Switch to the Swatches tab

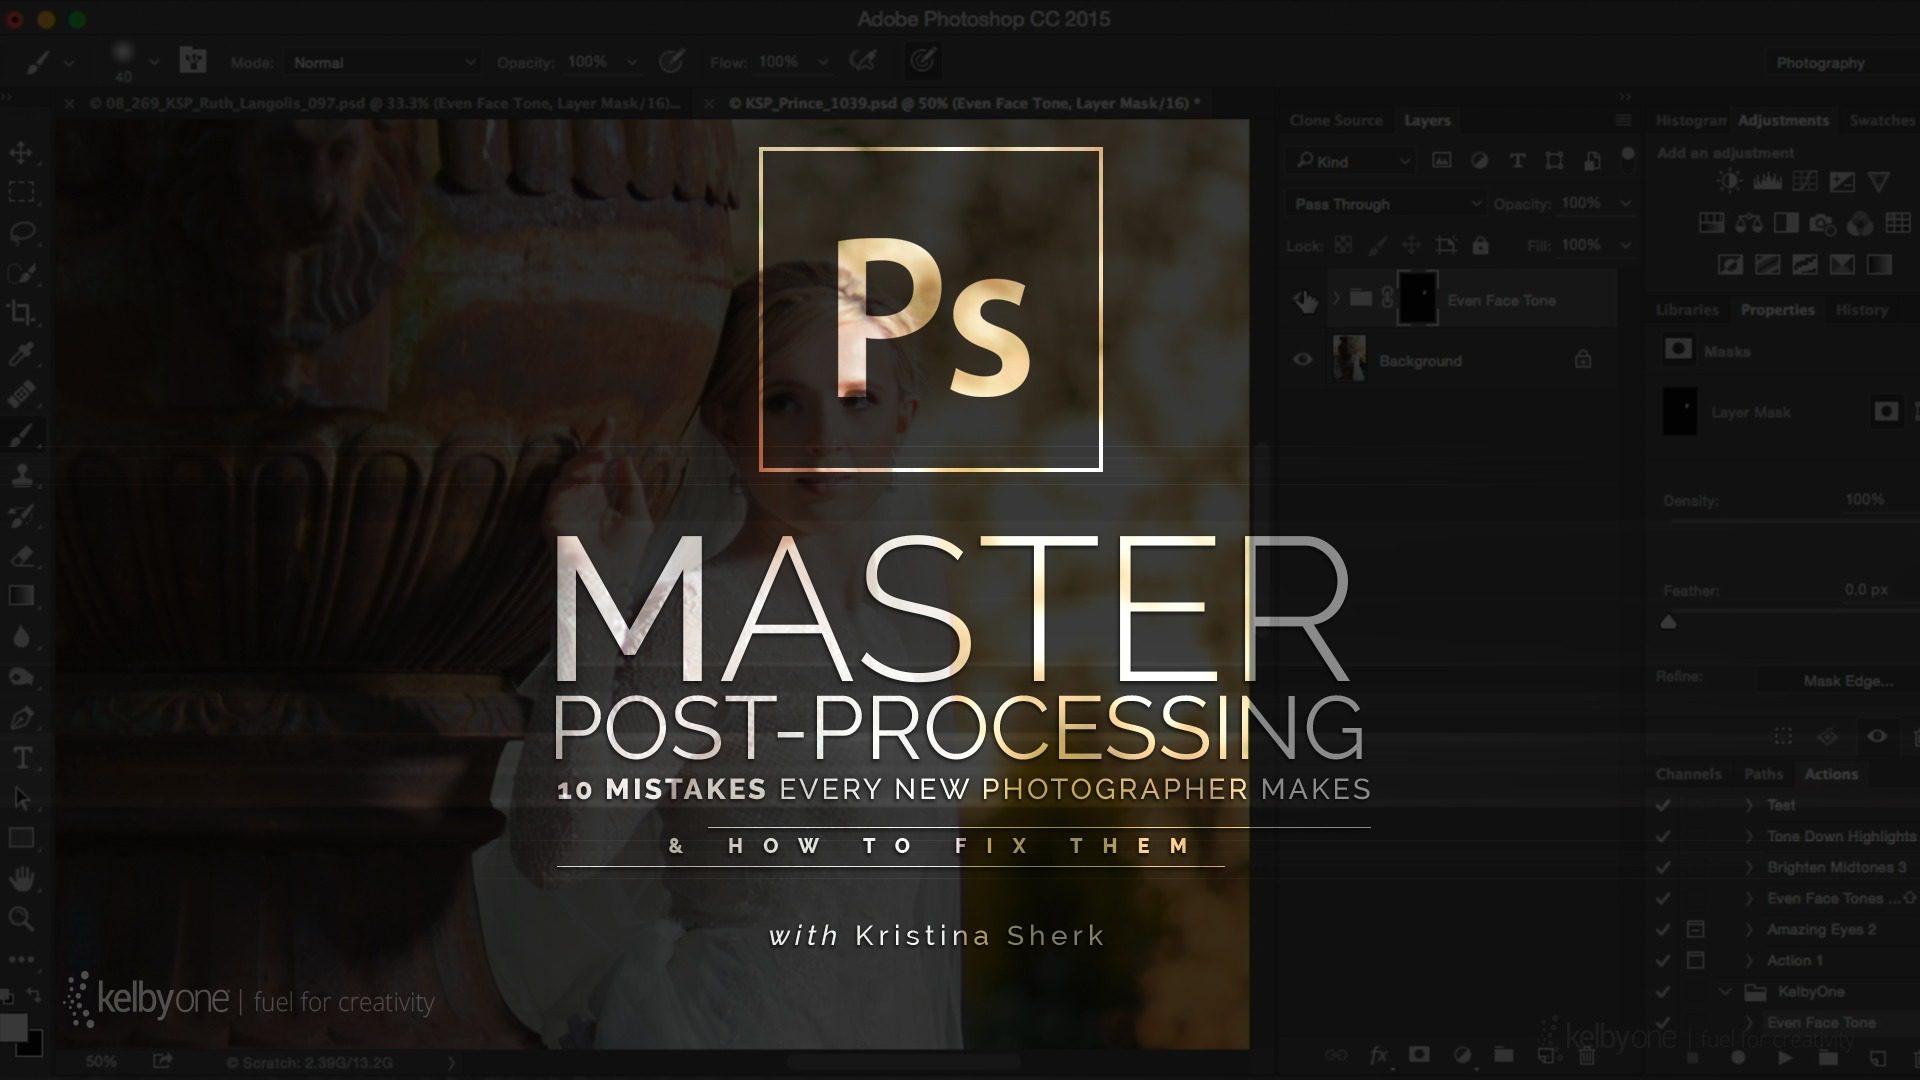[x=1882, y=120]
